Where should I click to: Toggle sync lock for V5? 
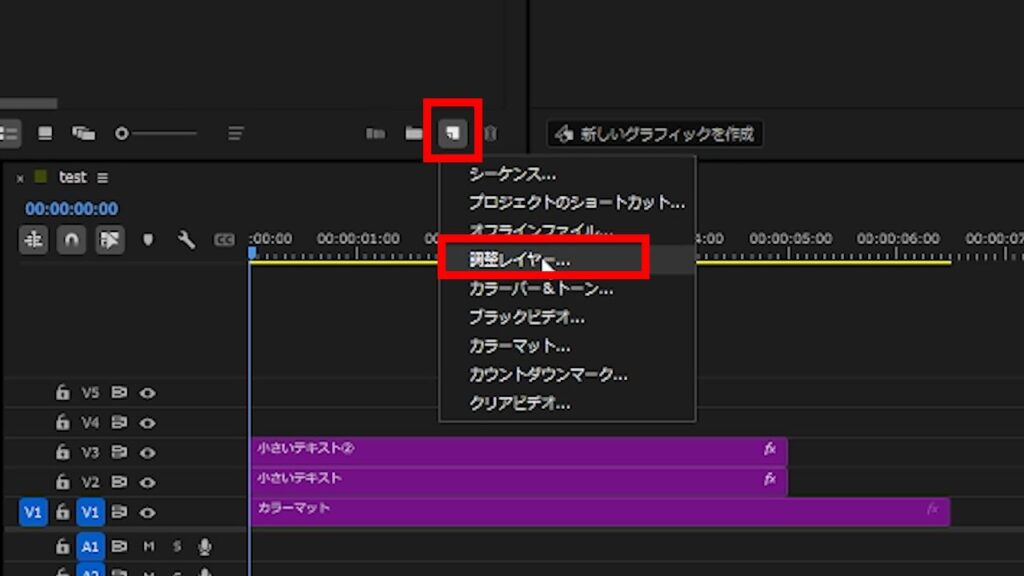click(x=119, y=392)
